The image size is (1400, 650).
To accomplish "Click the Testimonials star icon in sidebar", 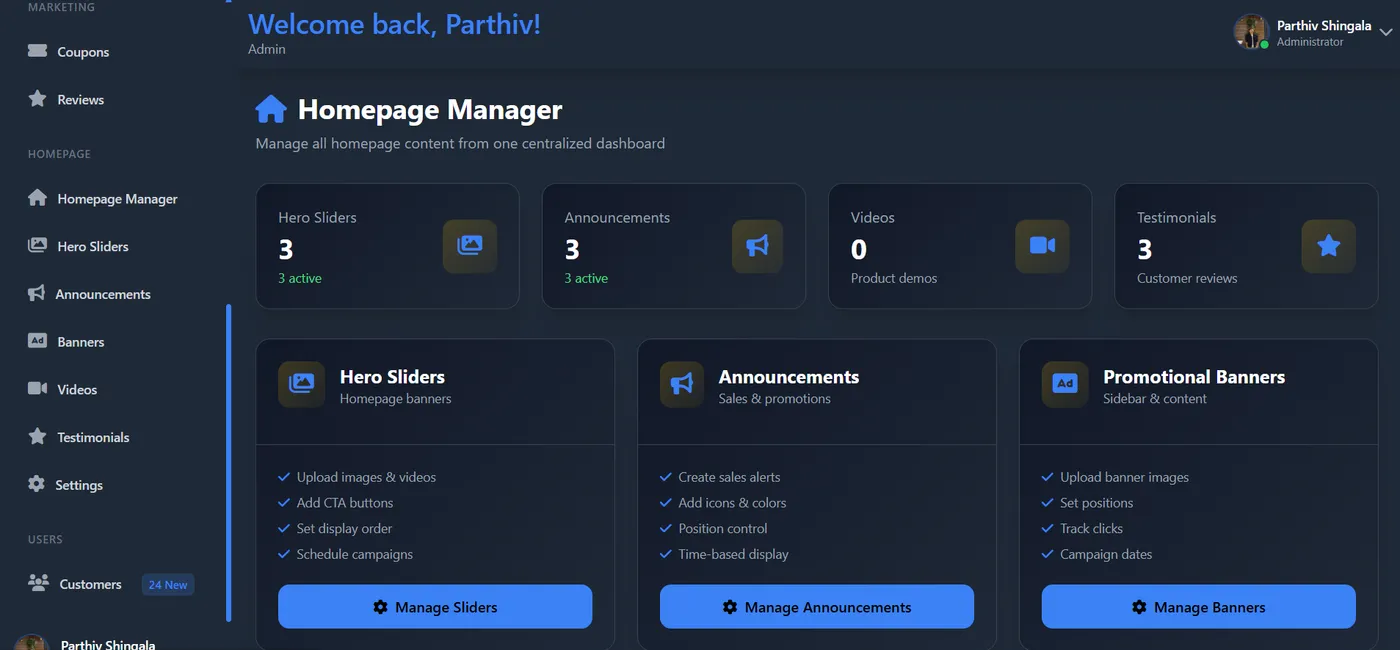I will coord(37,436).
